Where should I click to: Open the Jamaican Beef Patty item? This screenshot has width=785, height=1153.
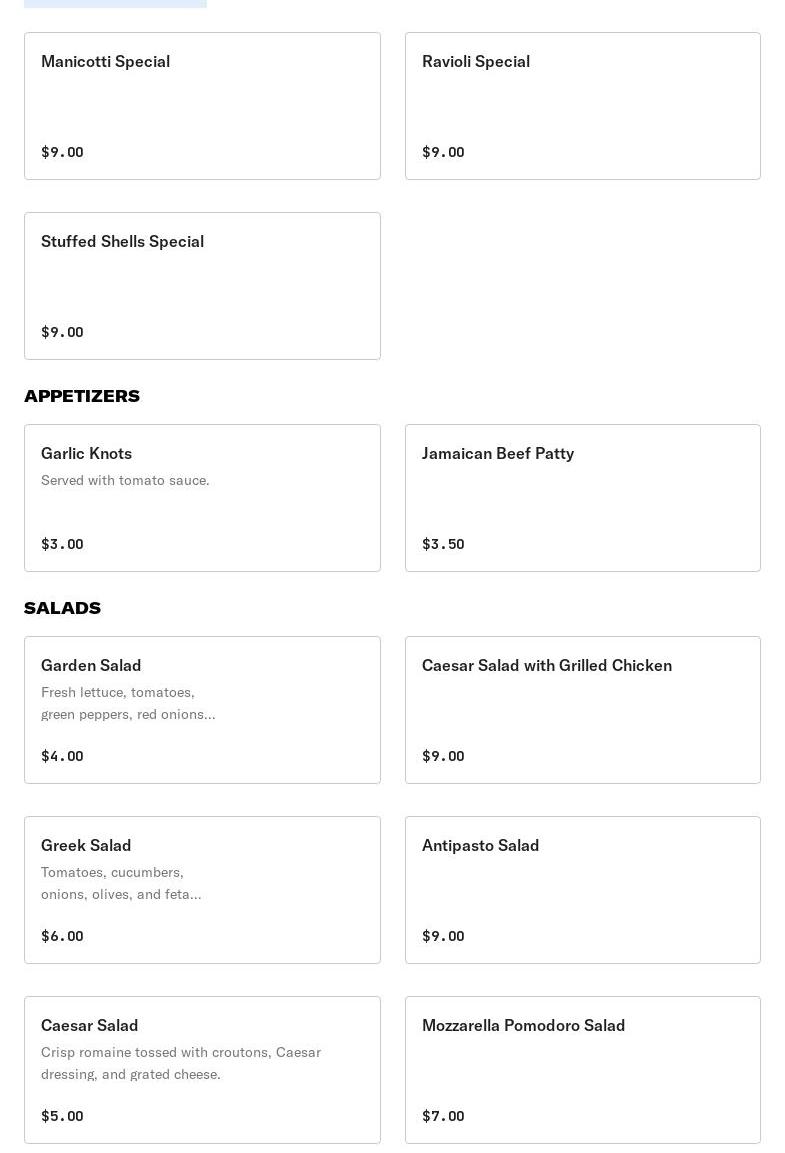(583, 498)
